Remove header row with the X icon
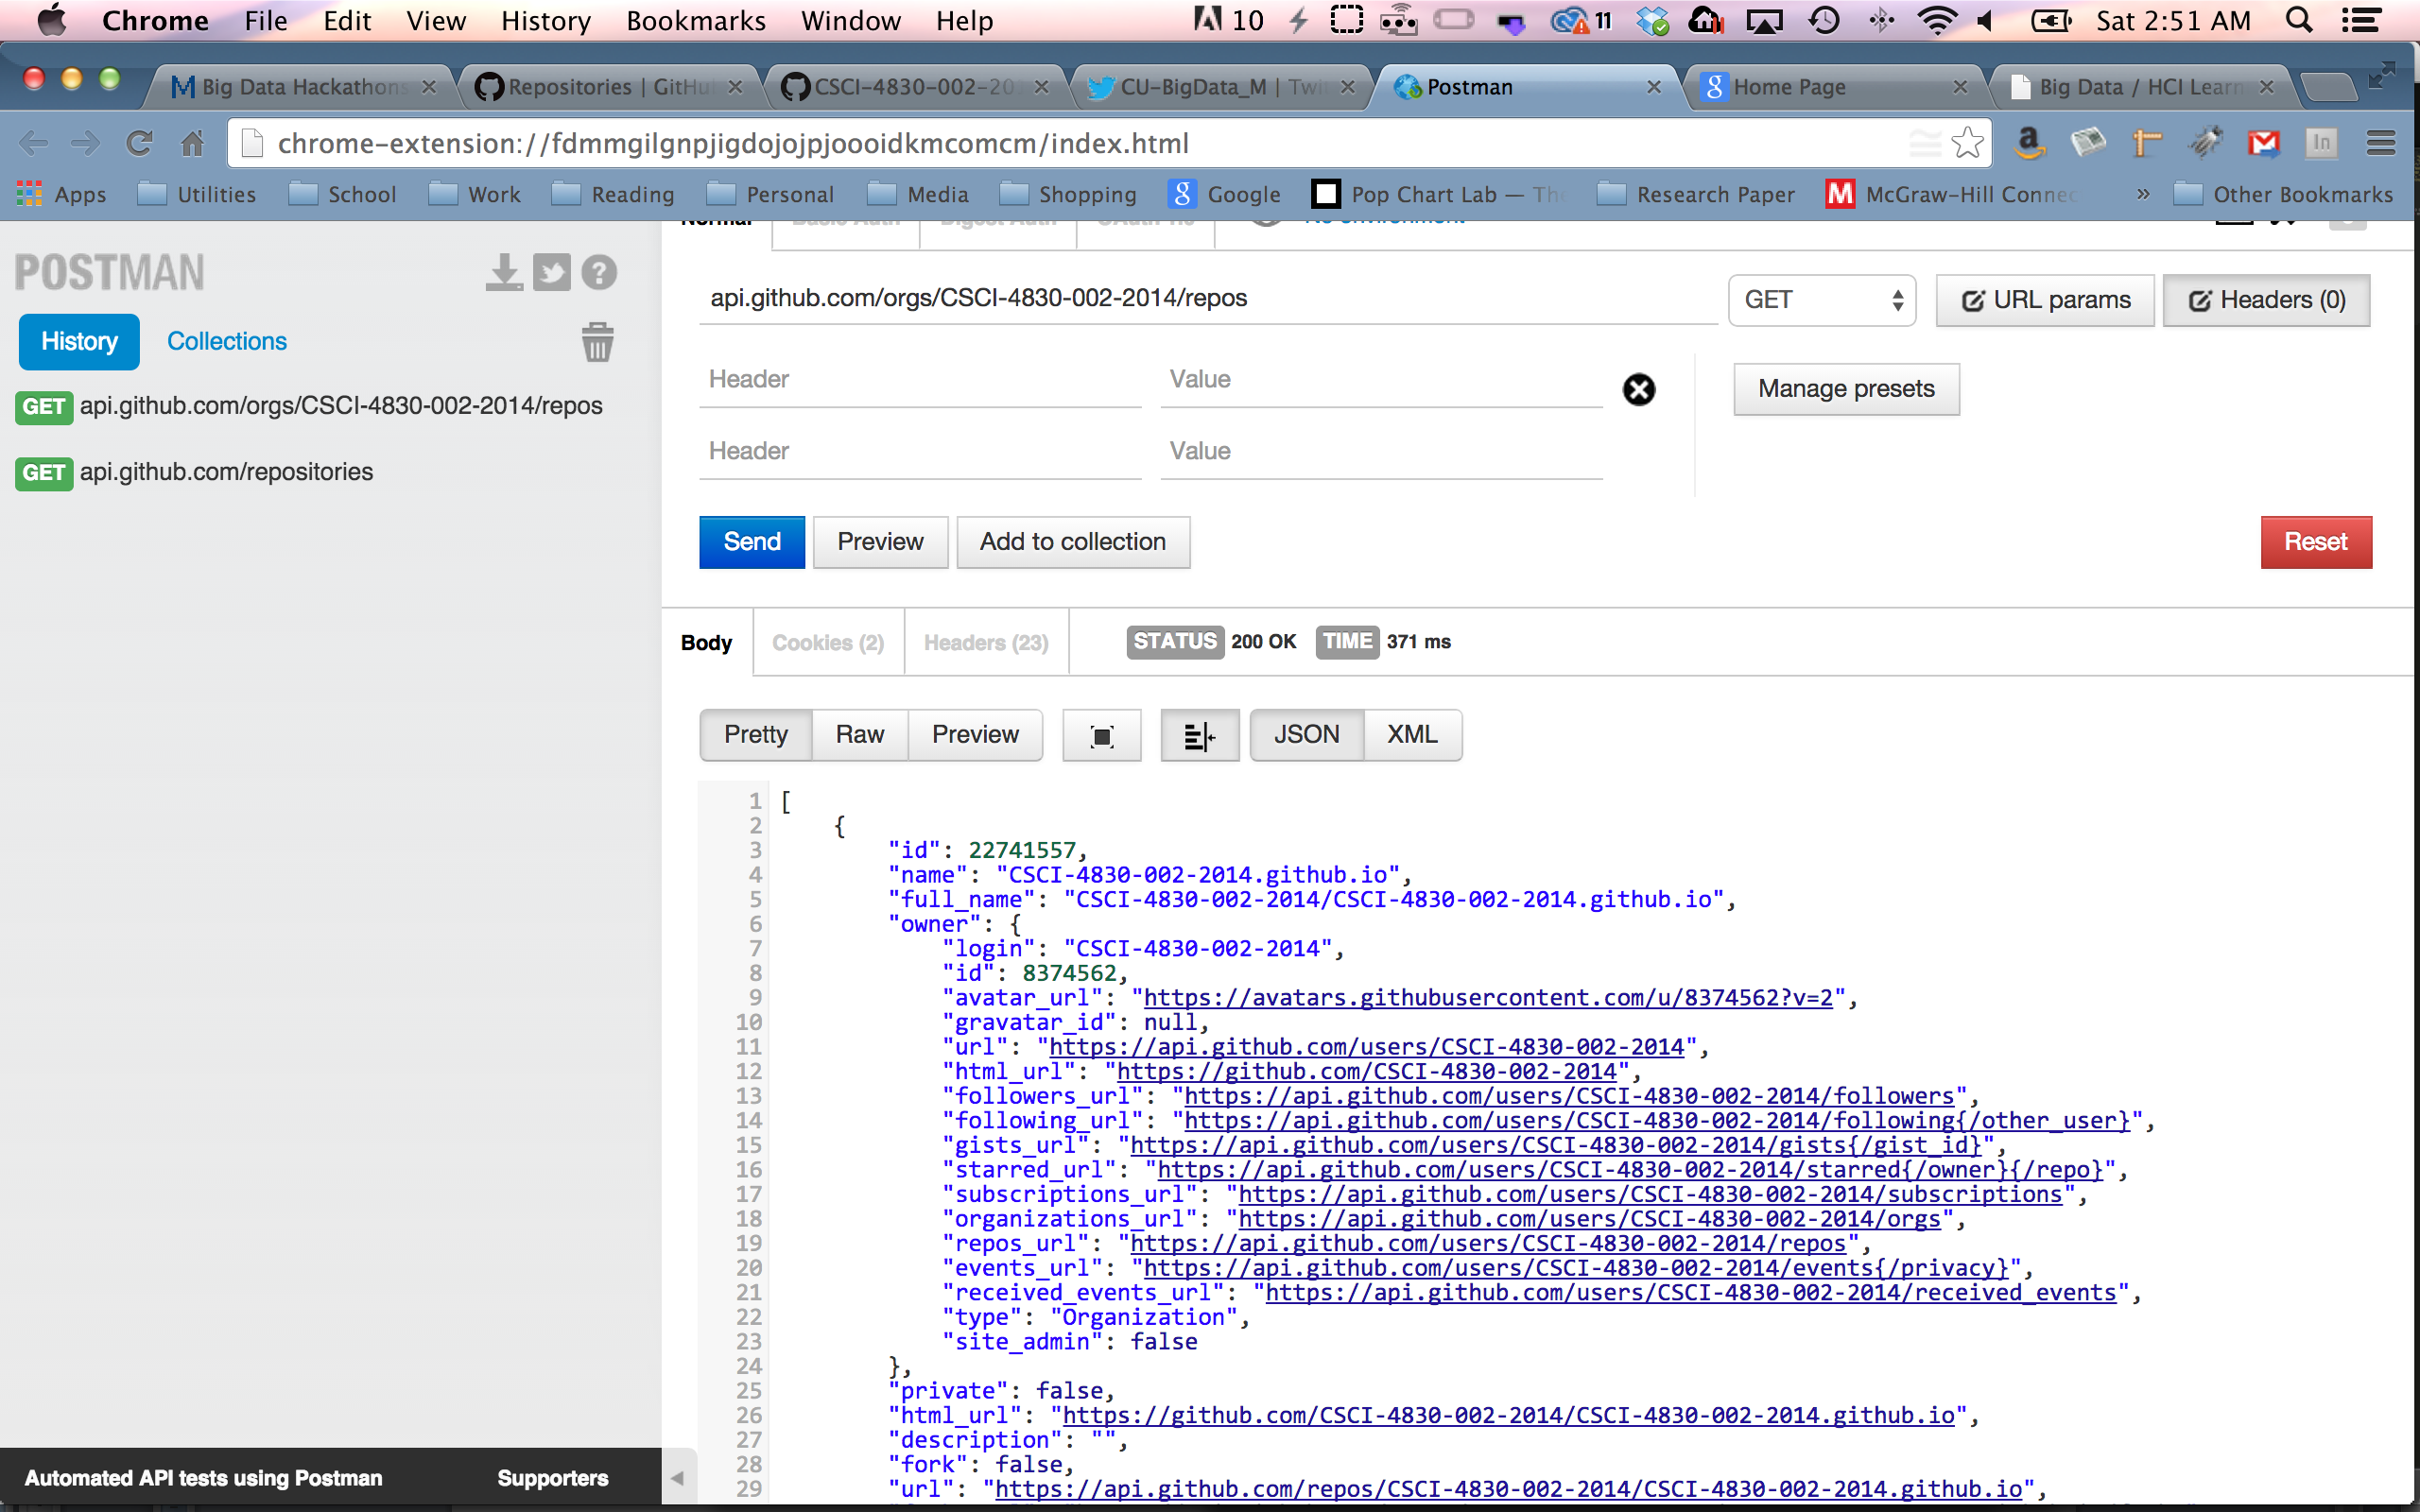Image resolution: width=2420 pixels, height=1512 pixels. click(1638, 389)
